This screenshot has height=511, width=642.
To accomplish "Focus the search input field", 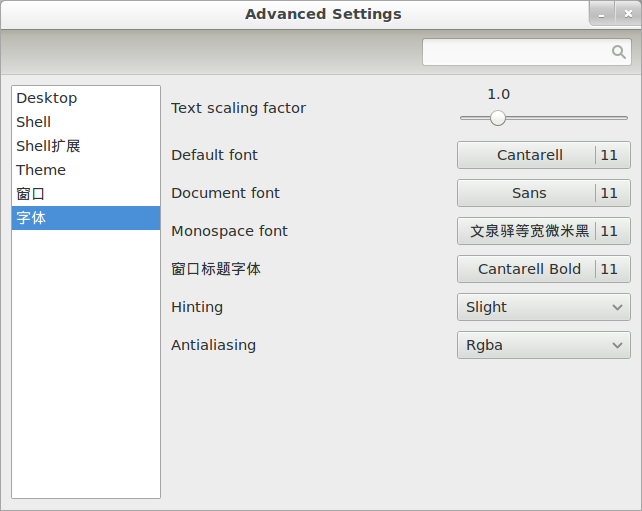I will tap(515, 52).
